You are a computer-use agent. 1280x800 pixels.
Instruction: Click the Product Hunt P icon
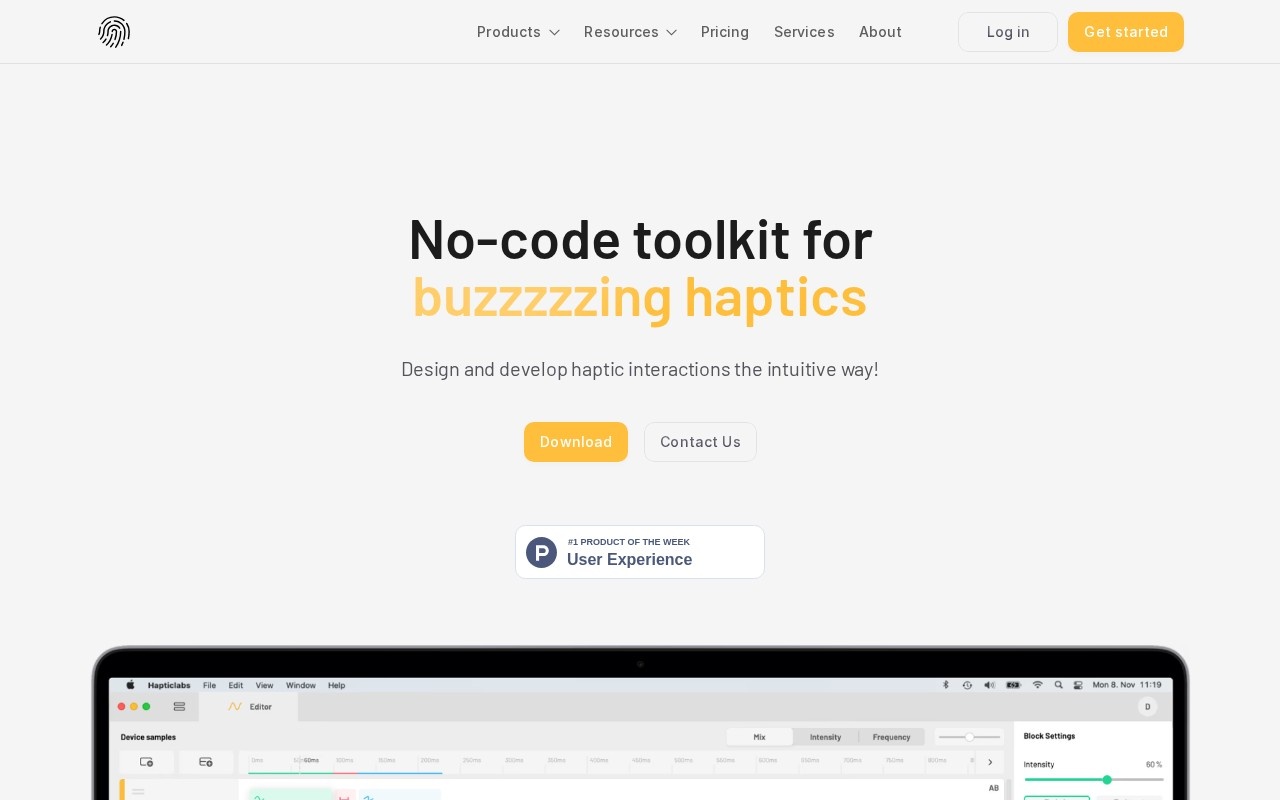click(x=541, y=552)
